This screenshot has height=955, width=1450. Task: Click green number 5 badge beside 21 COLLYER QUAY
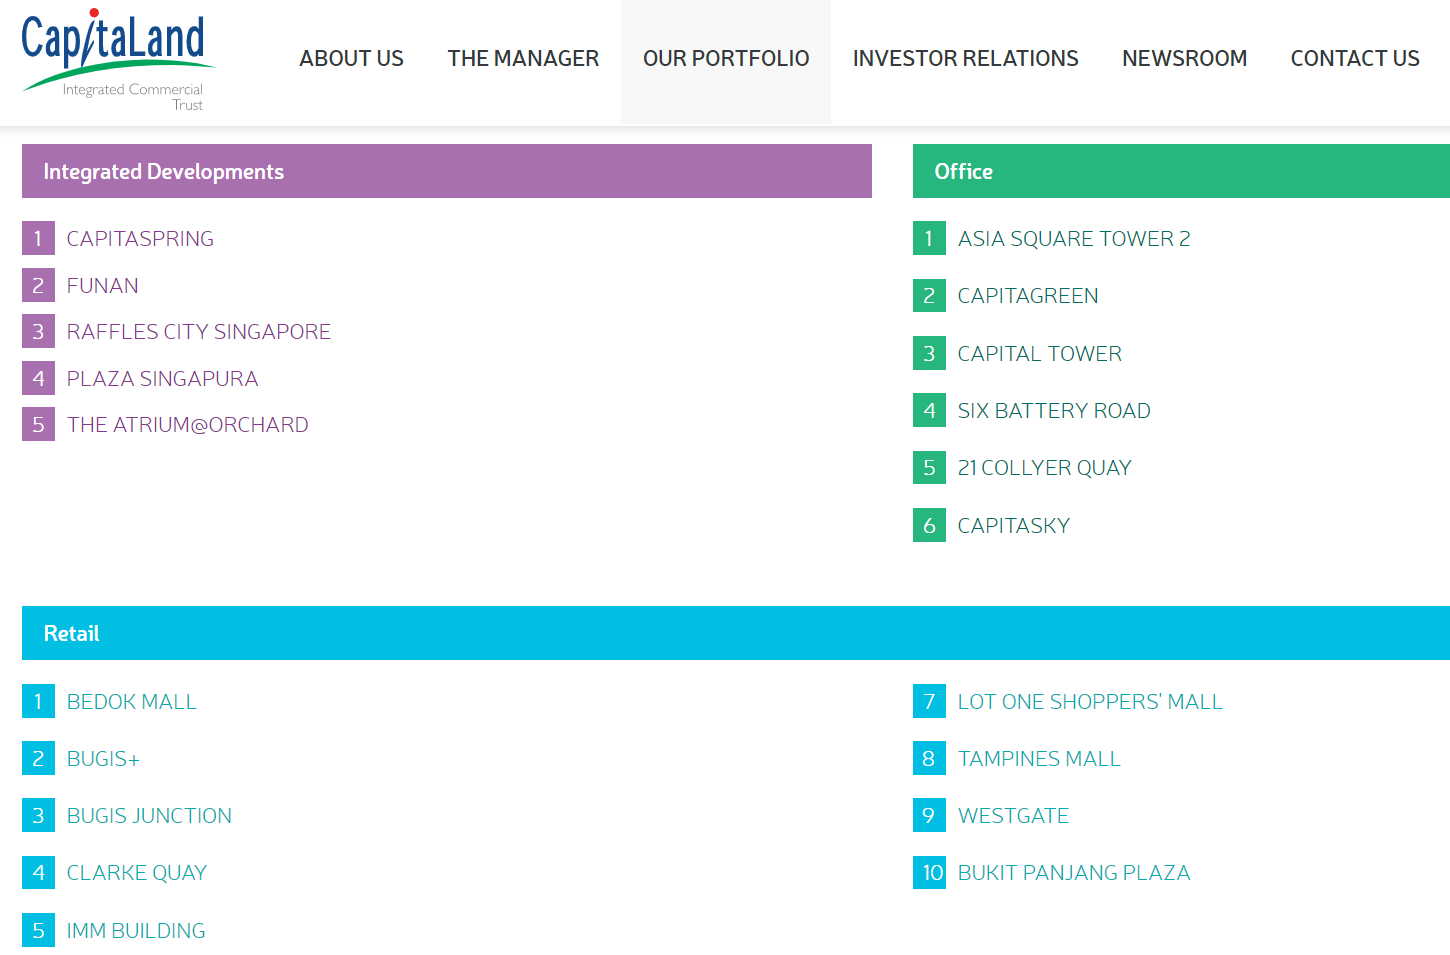click(929, 468)
